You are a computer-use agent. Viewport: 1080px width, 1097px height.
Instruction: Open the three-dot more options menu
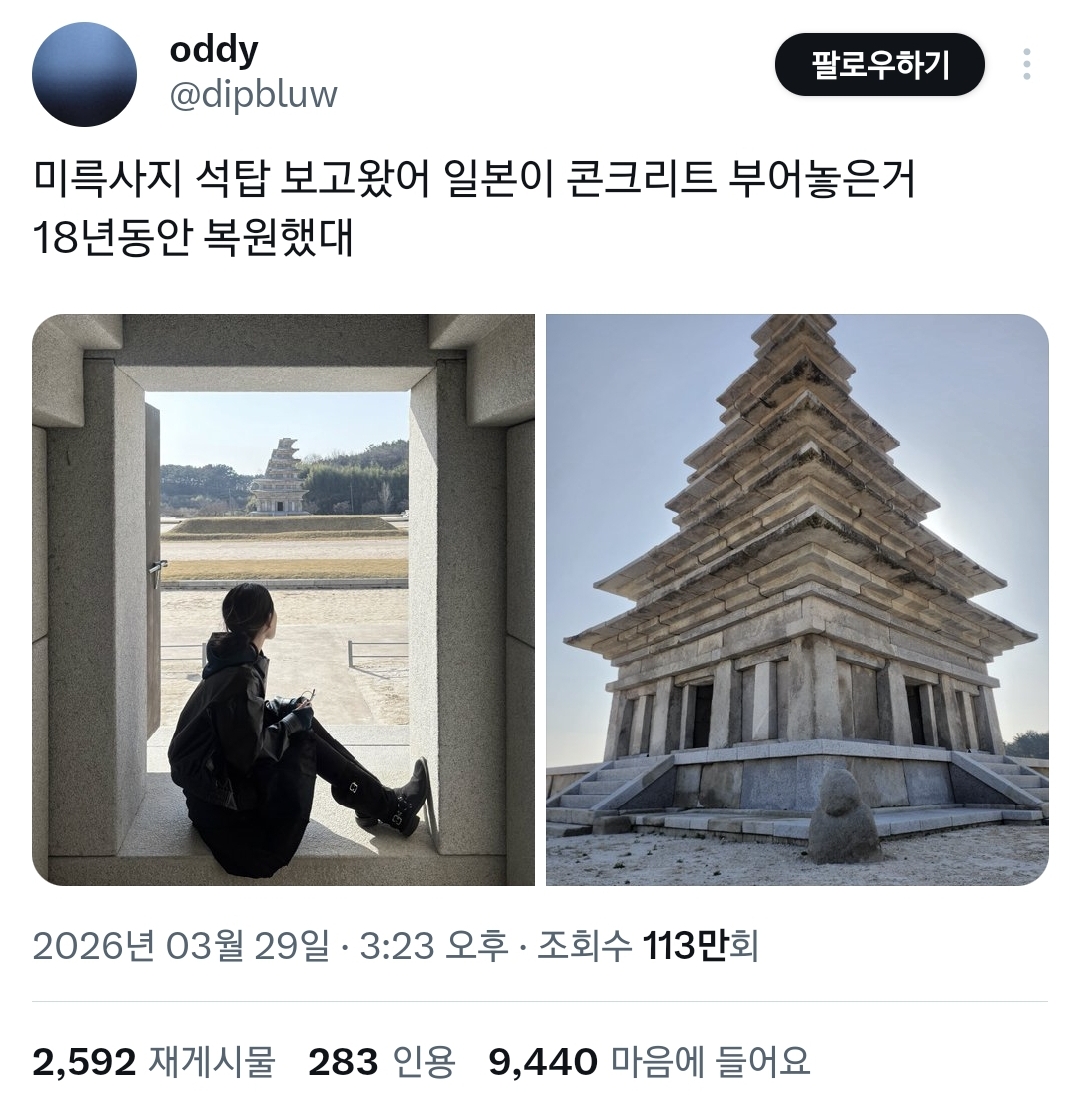tap(1026, 64)
